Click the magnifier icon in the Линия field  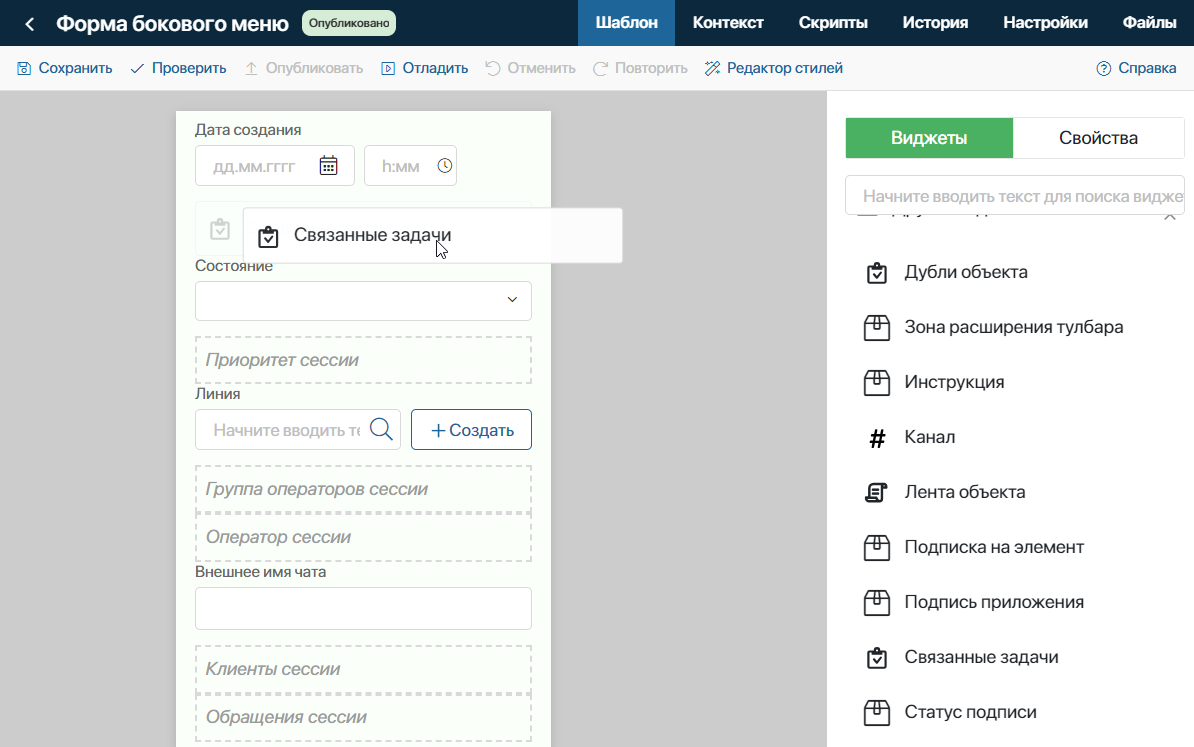[382, 429]
